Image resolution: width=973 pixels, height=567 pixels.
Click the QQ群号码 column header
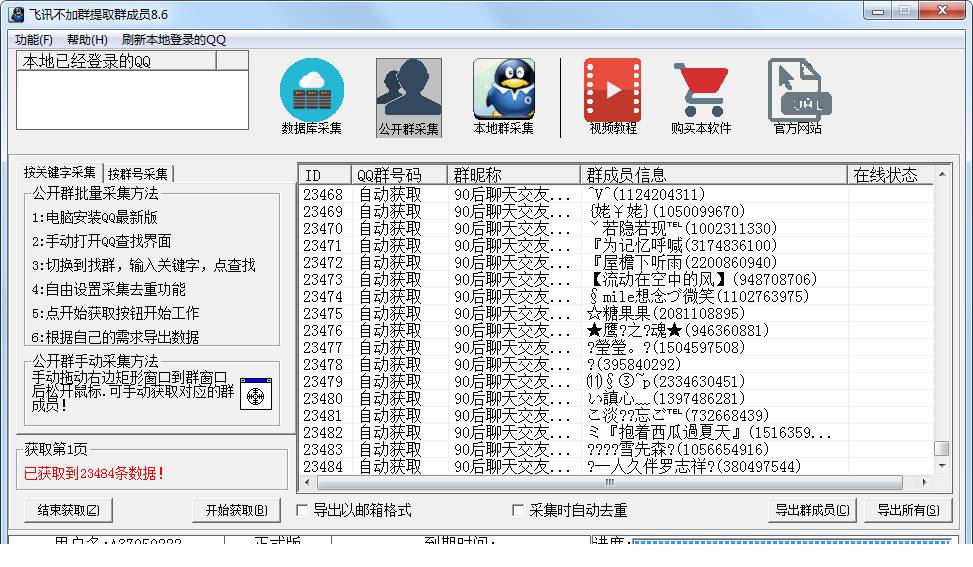tap(399, 175)
